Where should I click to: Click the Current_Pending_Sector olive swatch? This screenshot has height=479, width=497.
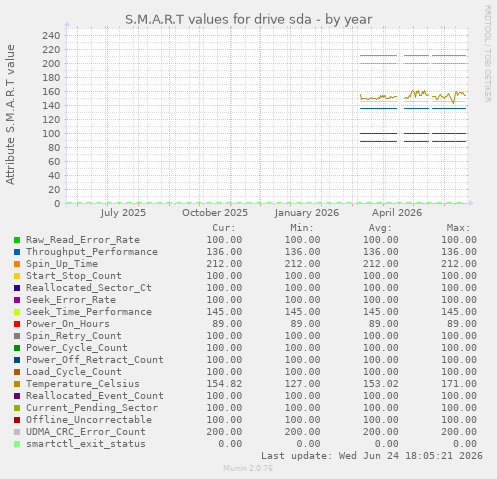pyautogui.click(x=17, y=408)
